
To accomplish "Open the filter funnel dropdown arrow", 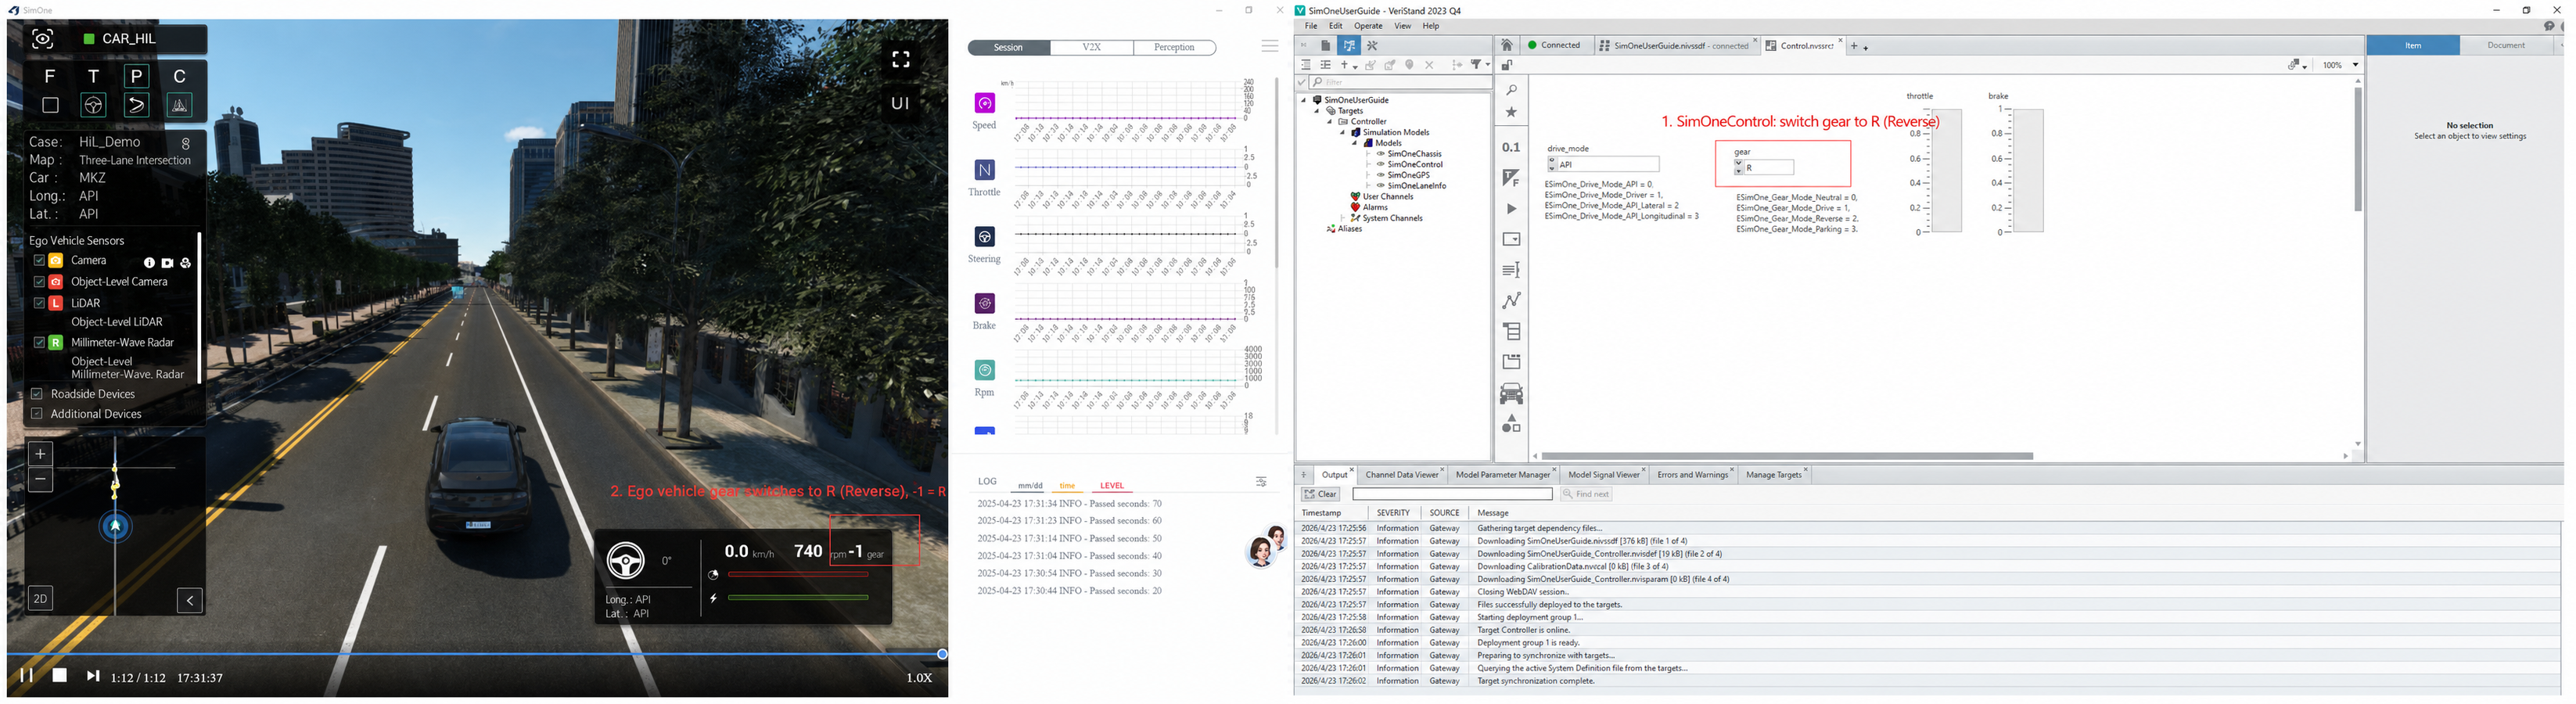I will click(x=1487, y=65).
